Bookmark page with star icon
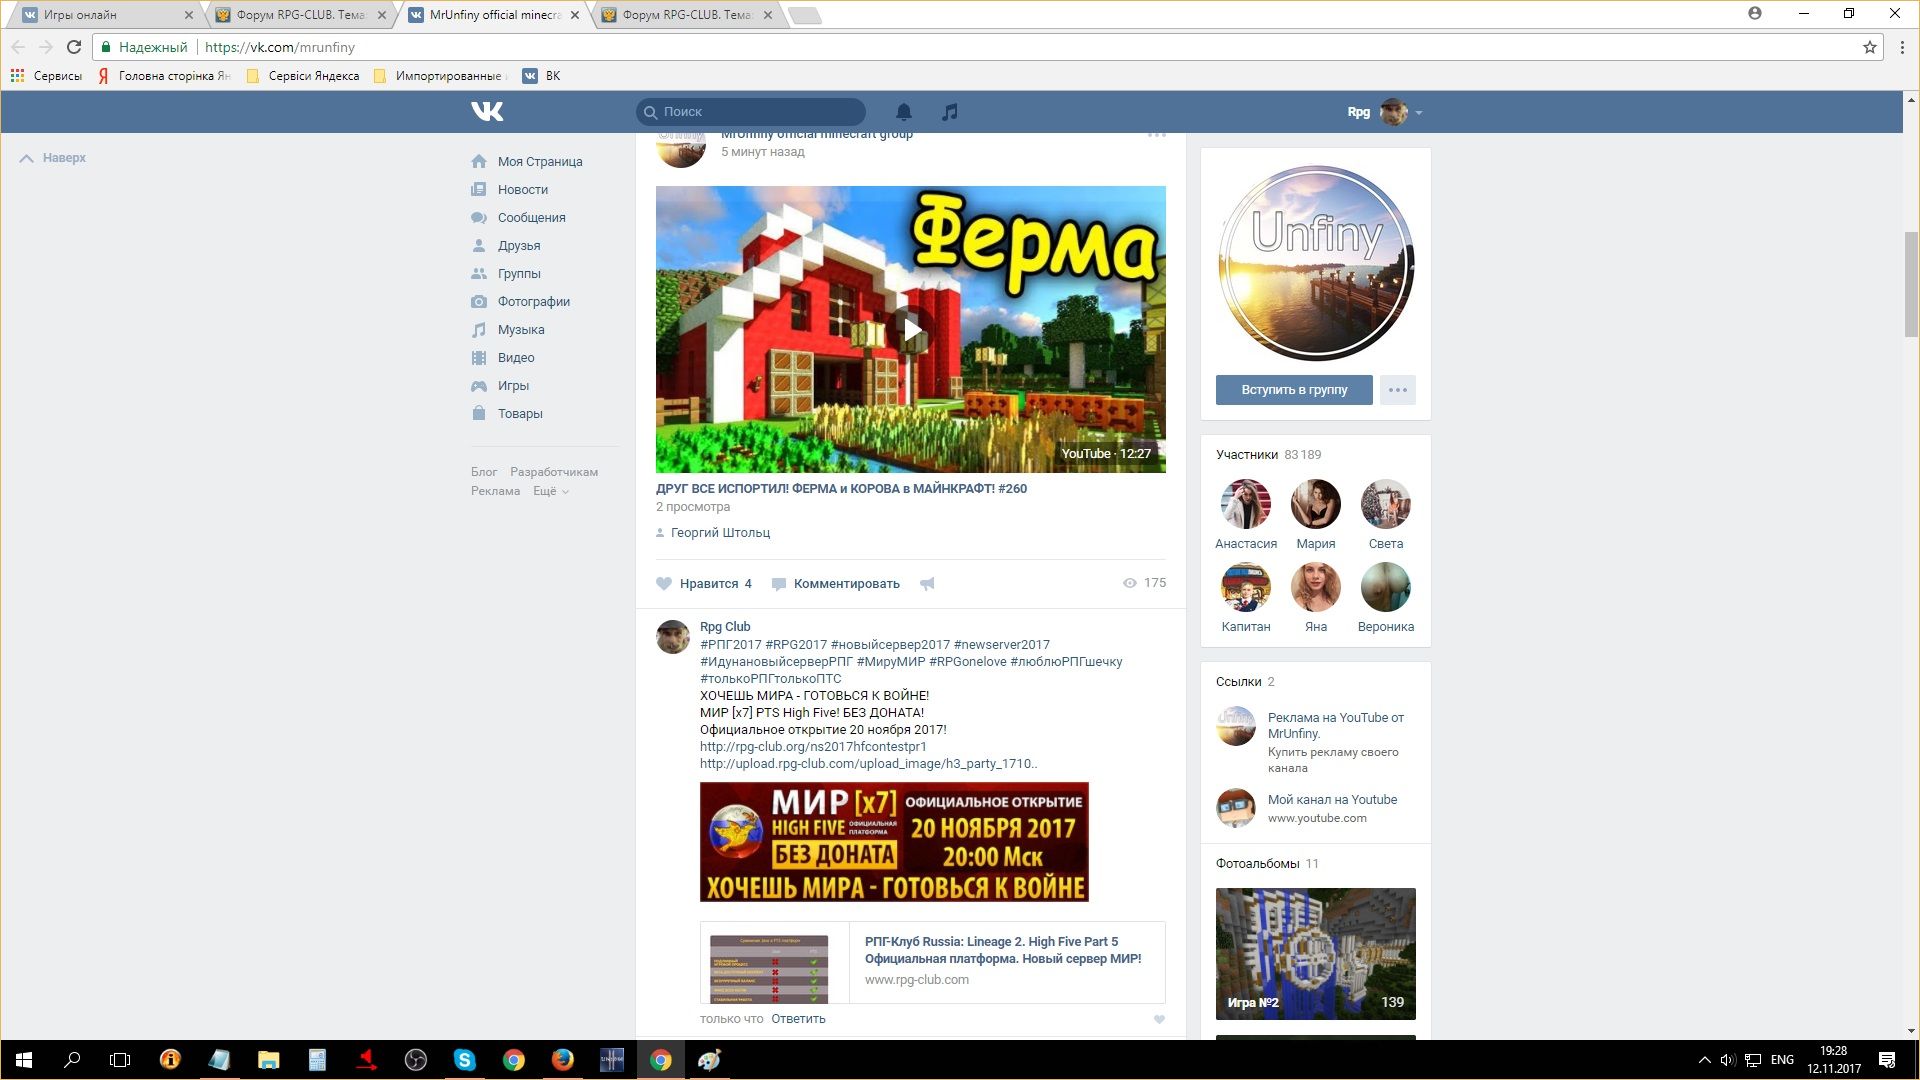This screenshot has height=1080, width=1920. coord(1869,47)
